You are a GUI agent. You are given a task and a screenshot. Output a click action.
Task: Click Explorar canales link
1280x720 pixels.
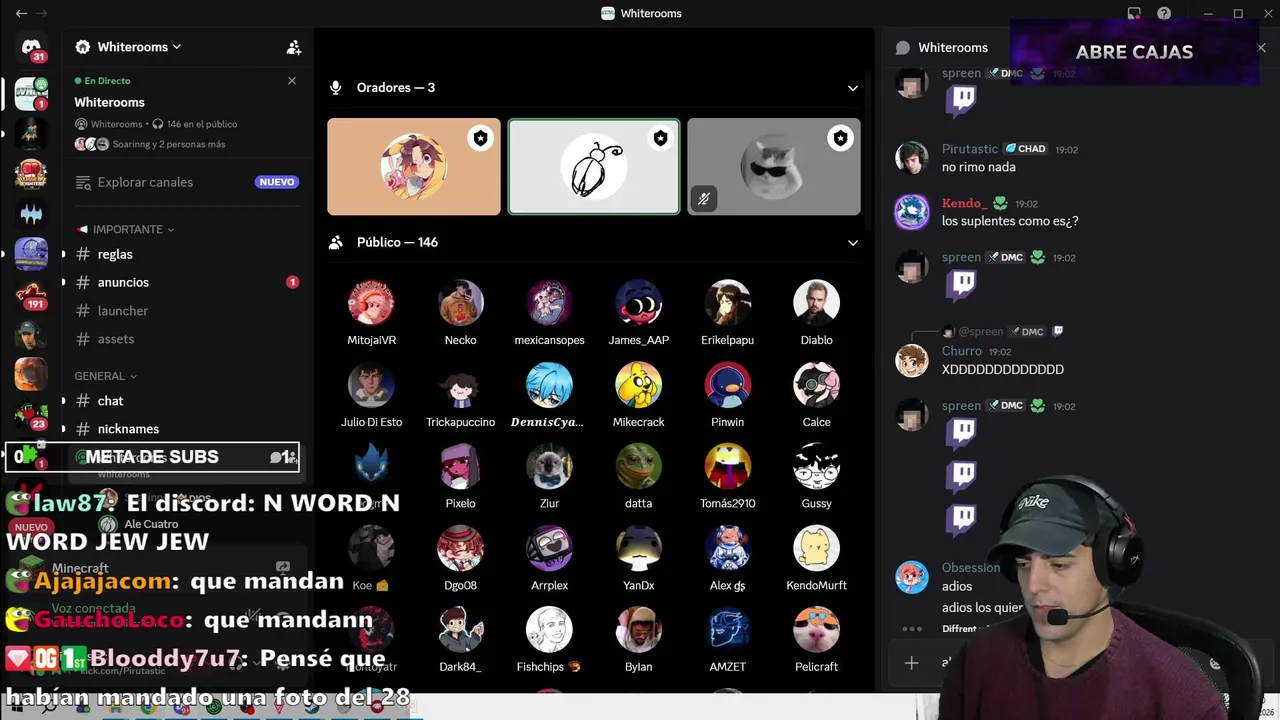145,182
